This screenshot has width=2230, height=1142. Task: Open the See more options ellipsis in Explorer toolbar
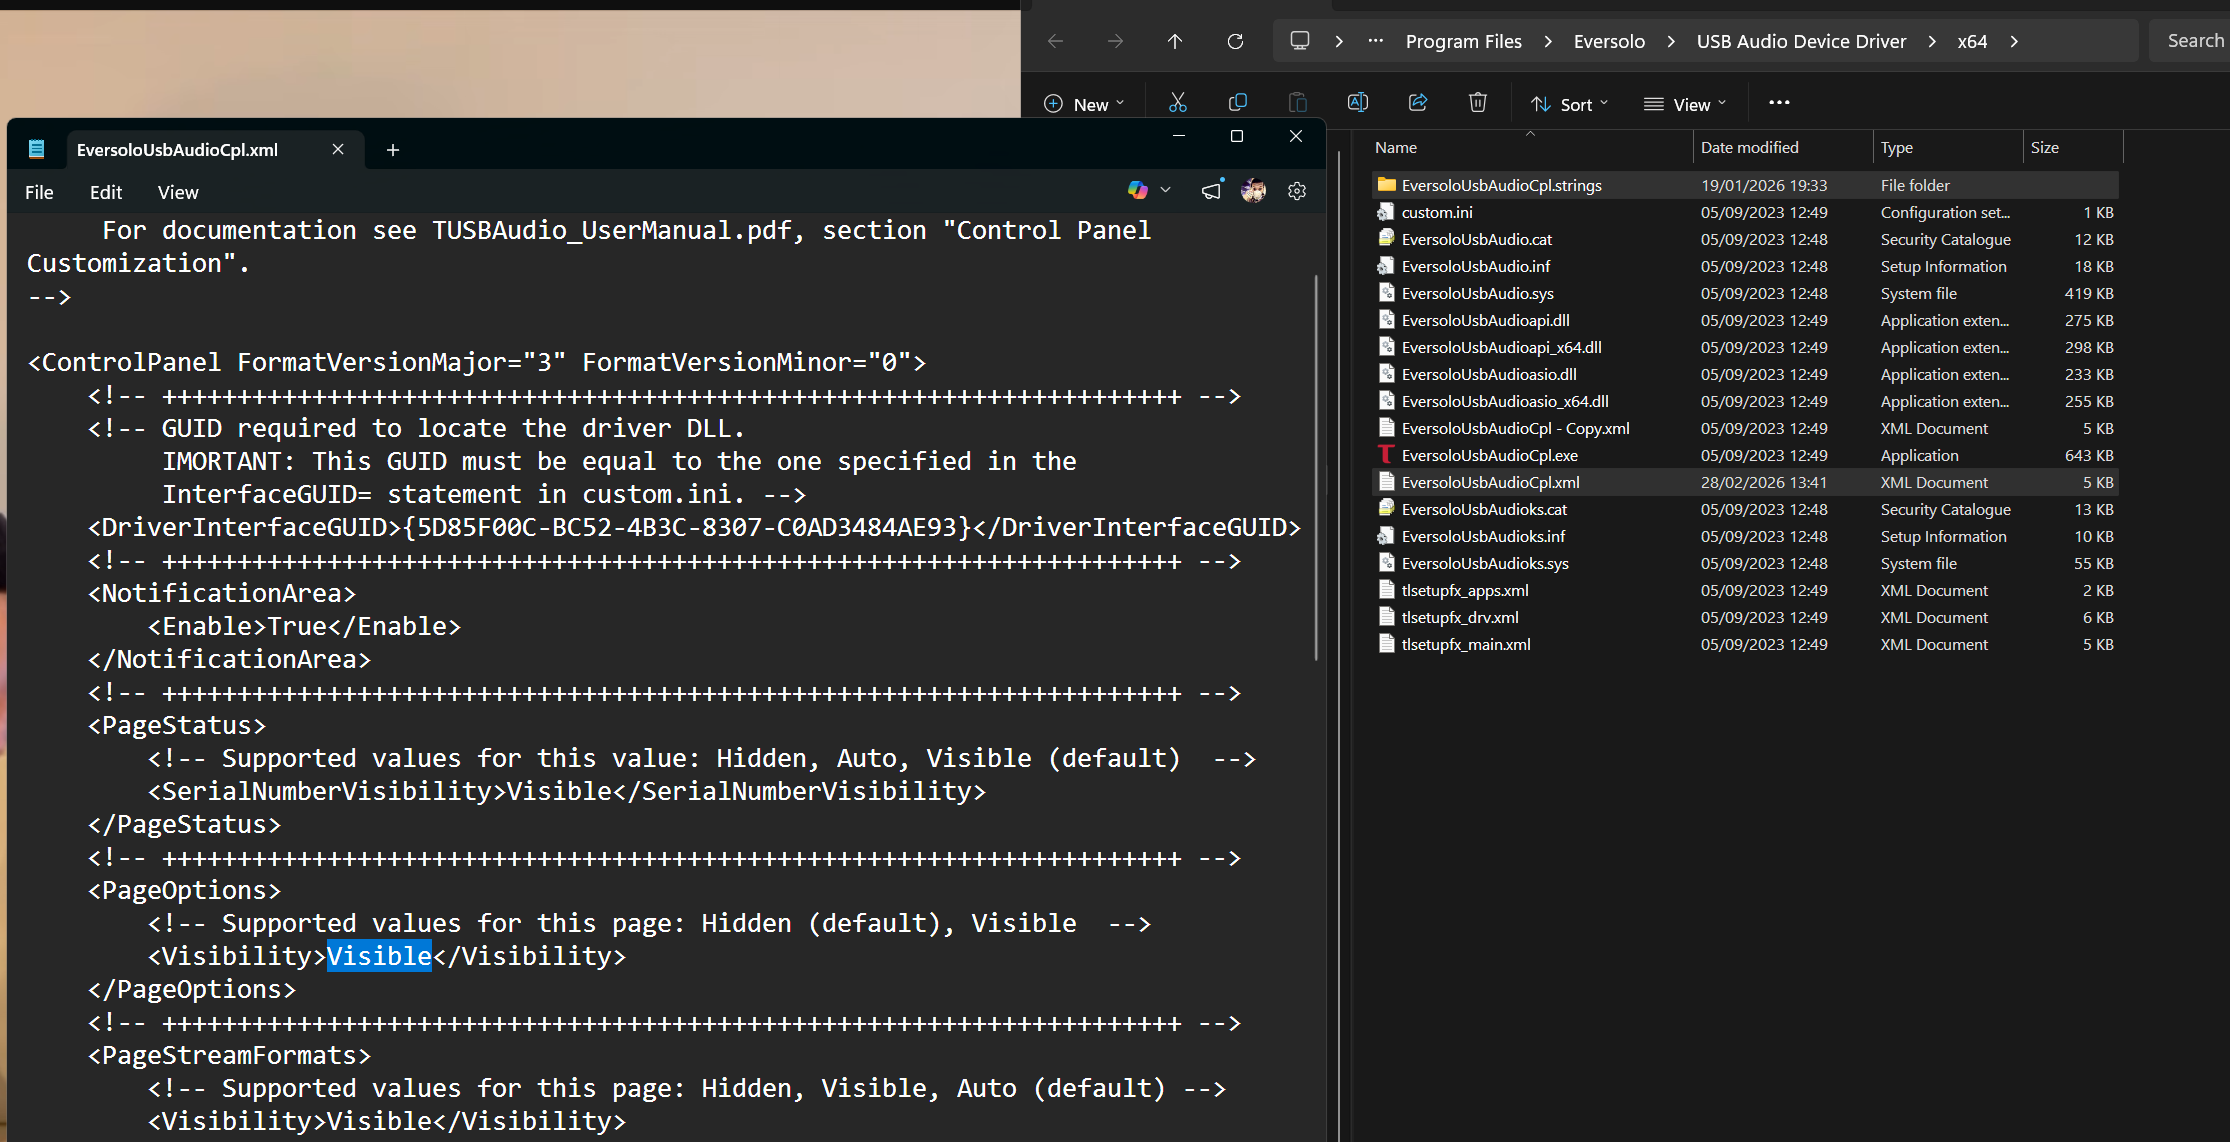pyautogui.click(x=1779, y=103)
